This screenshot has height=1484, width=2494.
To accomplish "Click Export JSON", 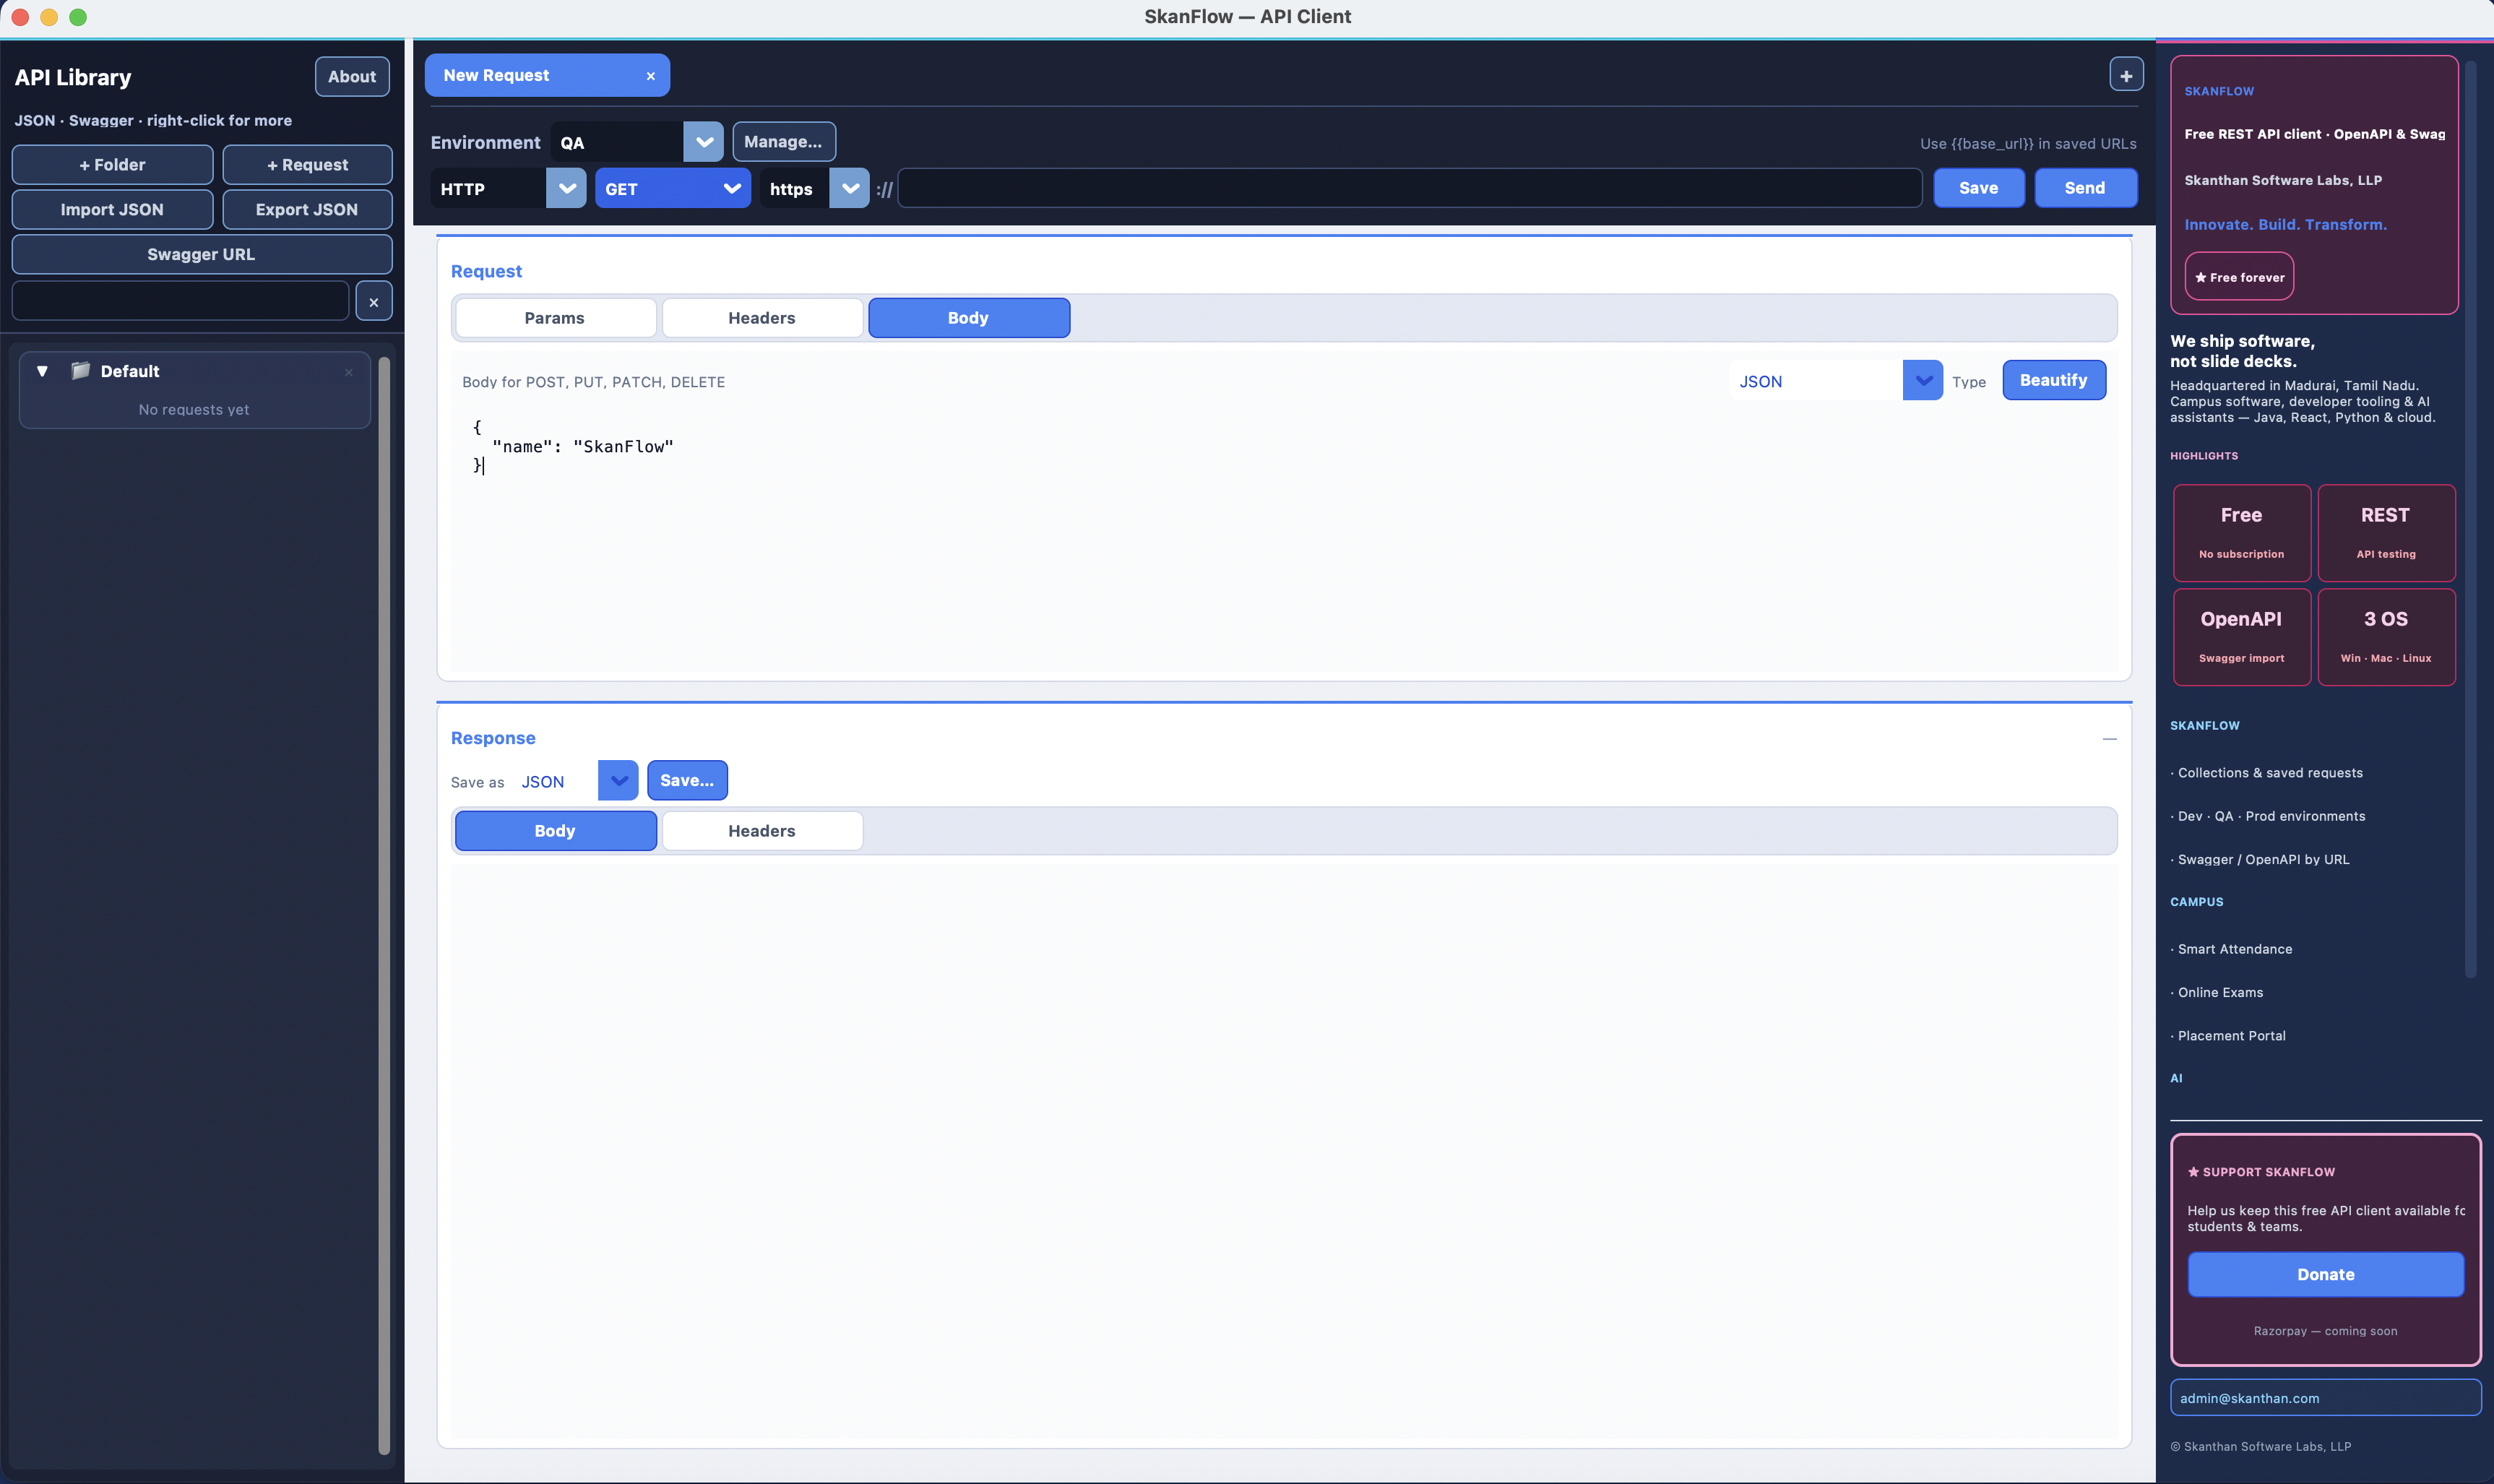I will click(x=307, y=210).
